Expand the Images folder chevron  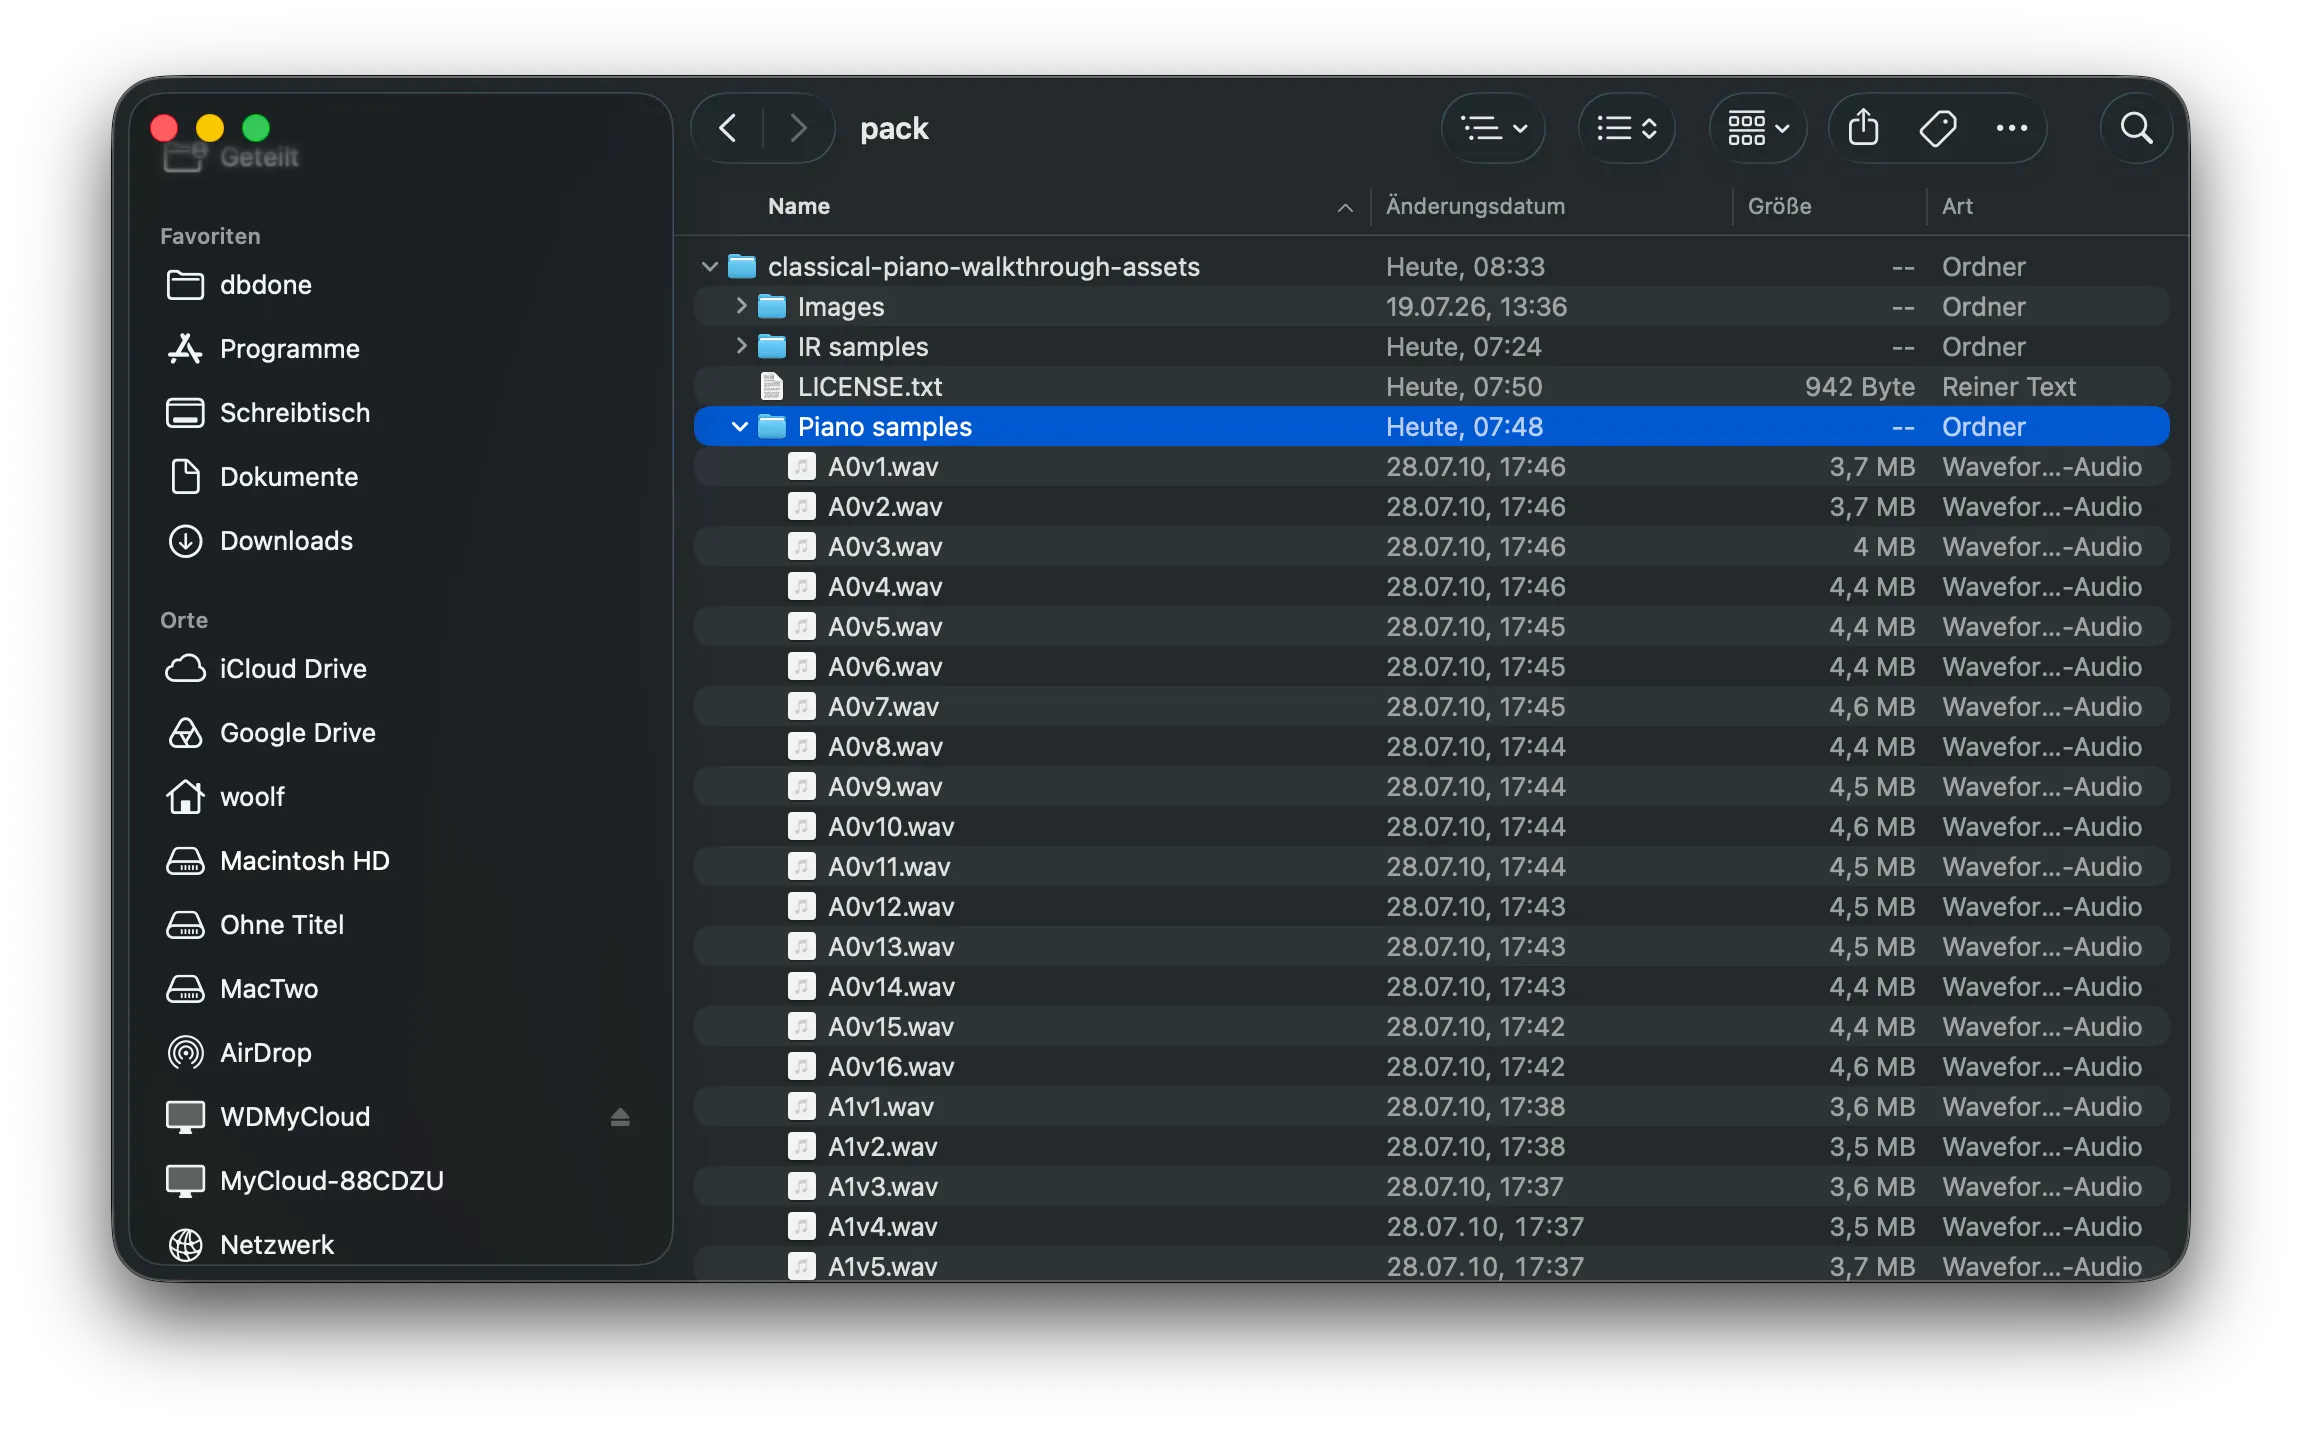pos(740,306)
